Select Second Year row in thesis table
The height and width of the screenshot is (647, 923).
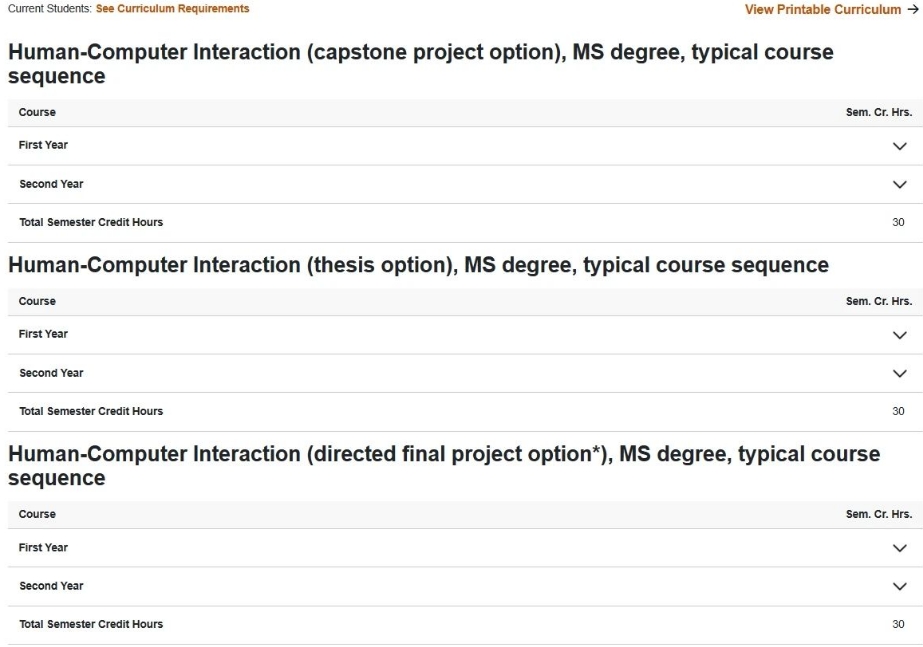(465, 373)
